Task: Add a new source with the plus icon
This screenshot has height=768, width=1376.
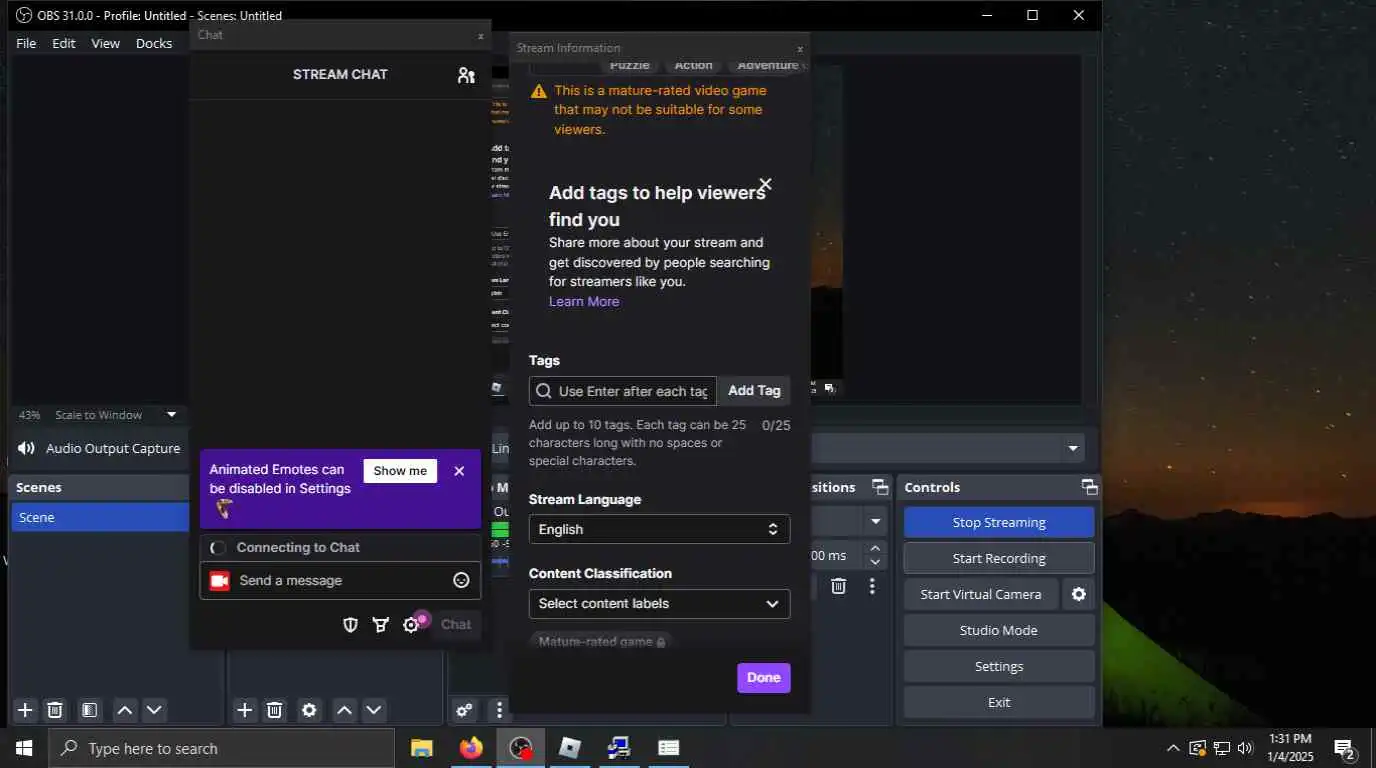Action: point(245,710)
